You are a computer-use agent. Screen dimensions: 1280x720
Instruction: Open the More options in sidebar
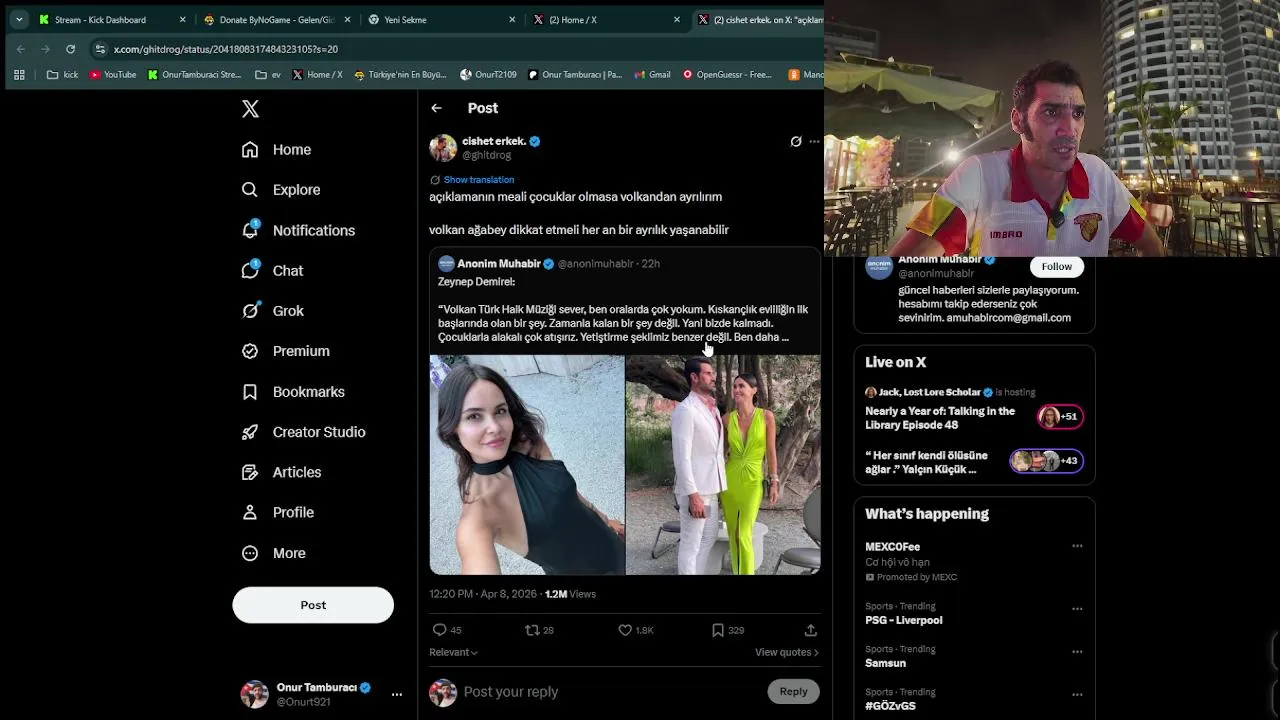274,553
